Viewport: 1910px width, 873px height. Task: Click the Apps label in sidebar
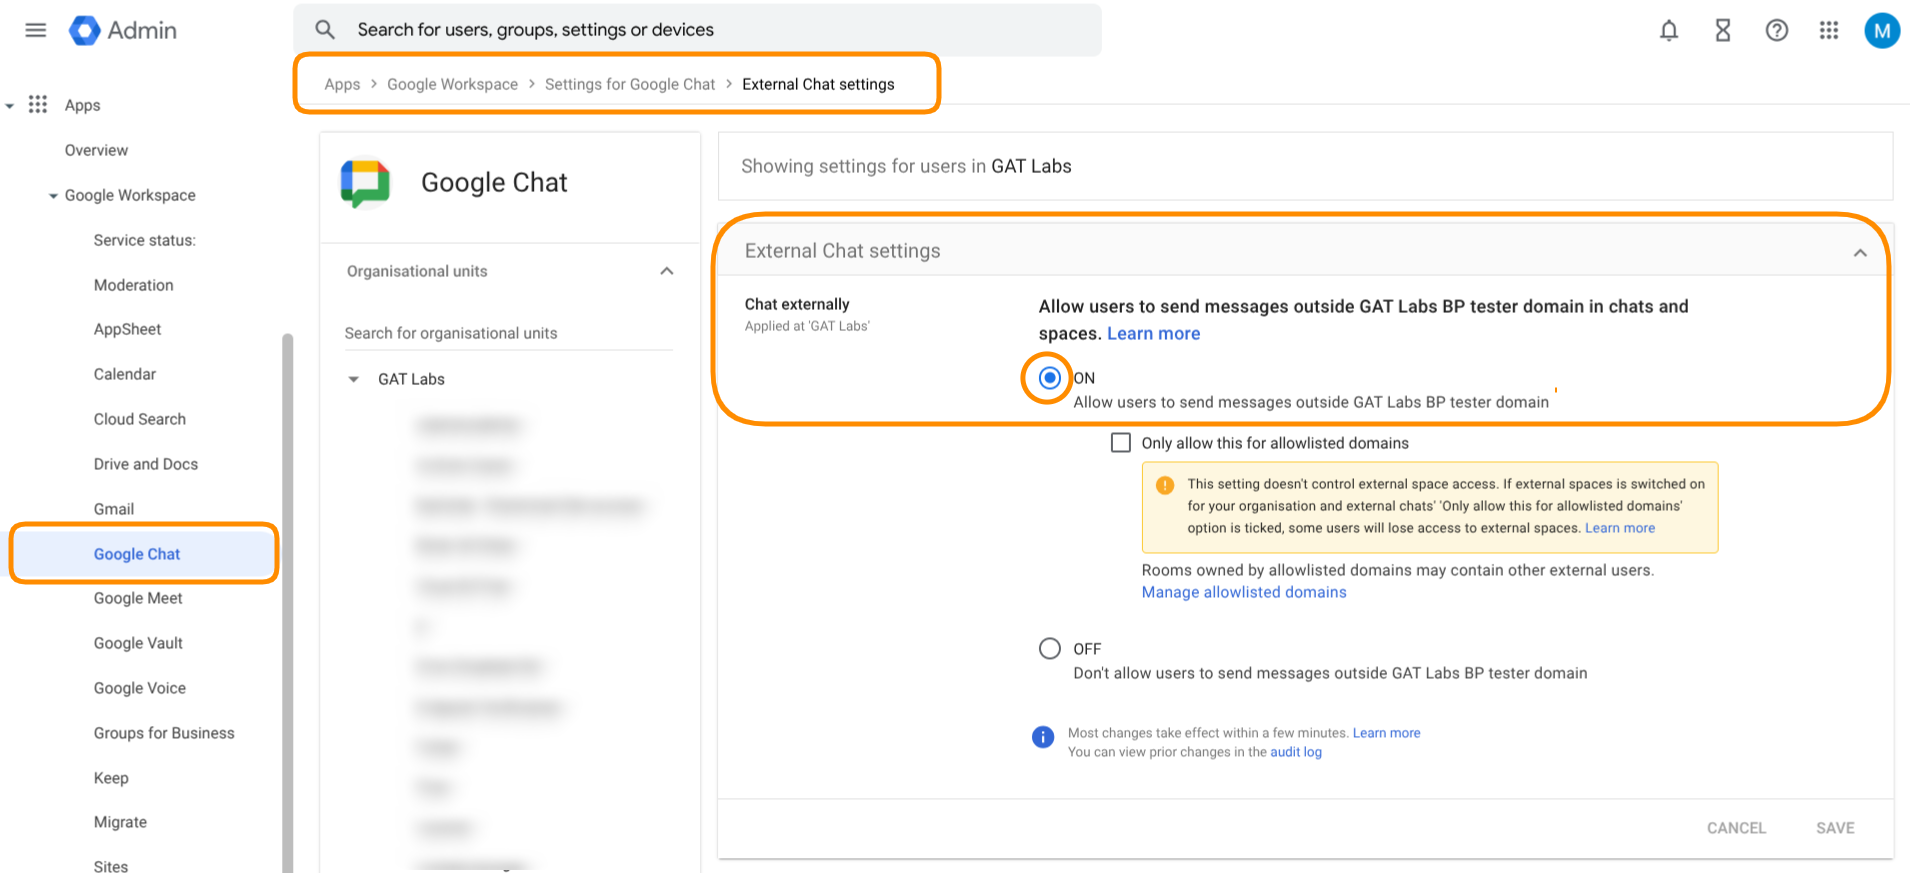[82, 105]
